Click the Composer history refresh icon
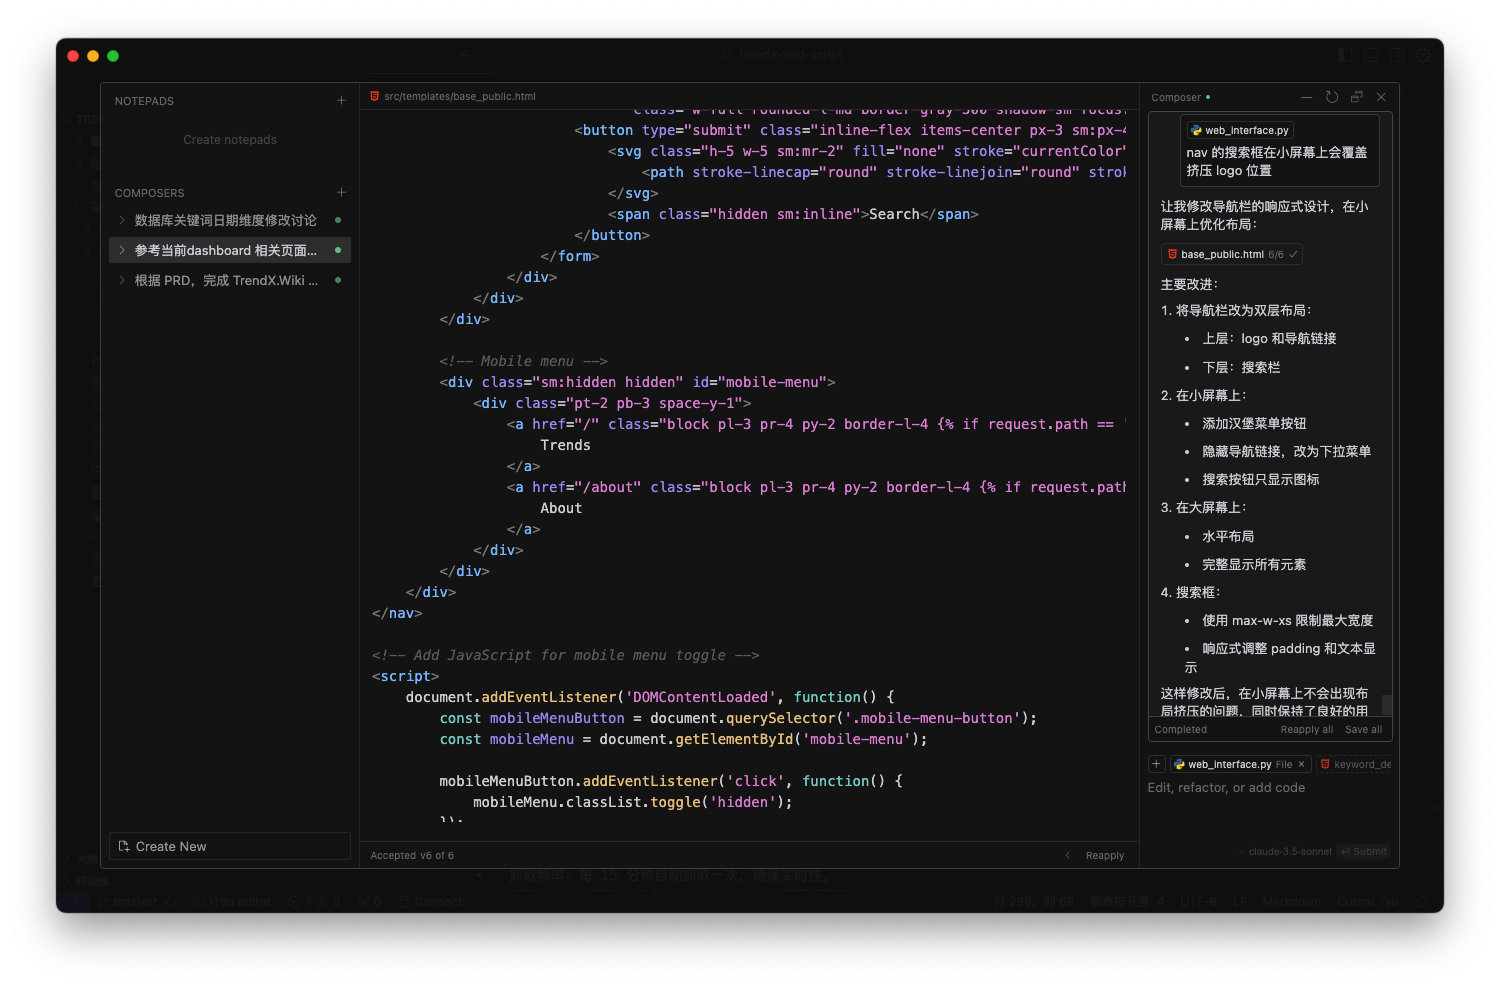1500x987 pixels. [1332, 97]
